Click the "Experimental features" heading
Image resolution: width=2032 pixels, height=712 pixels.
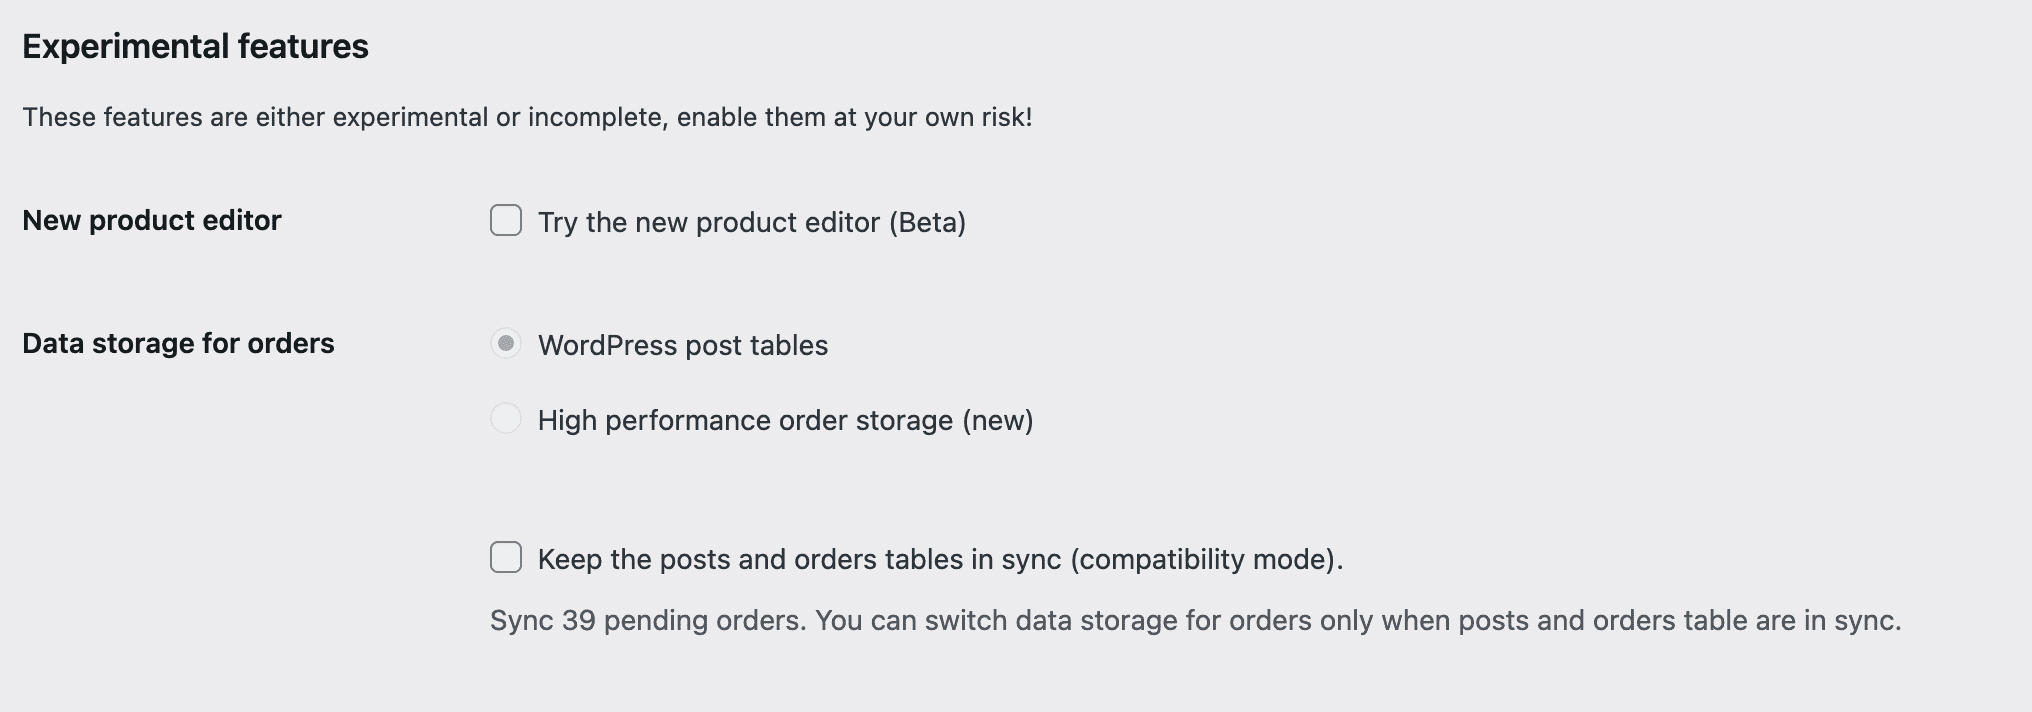click(195, 46)
